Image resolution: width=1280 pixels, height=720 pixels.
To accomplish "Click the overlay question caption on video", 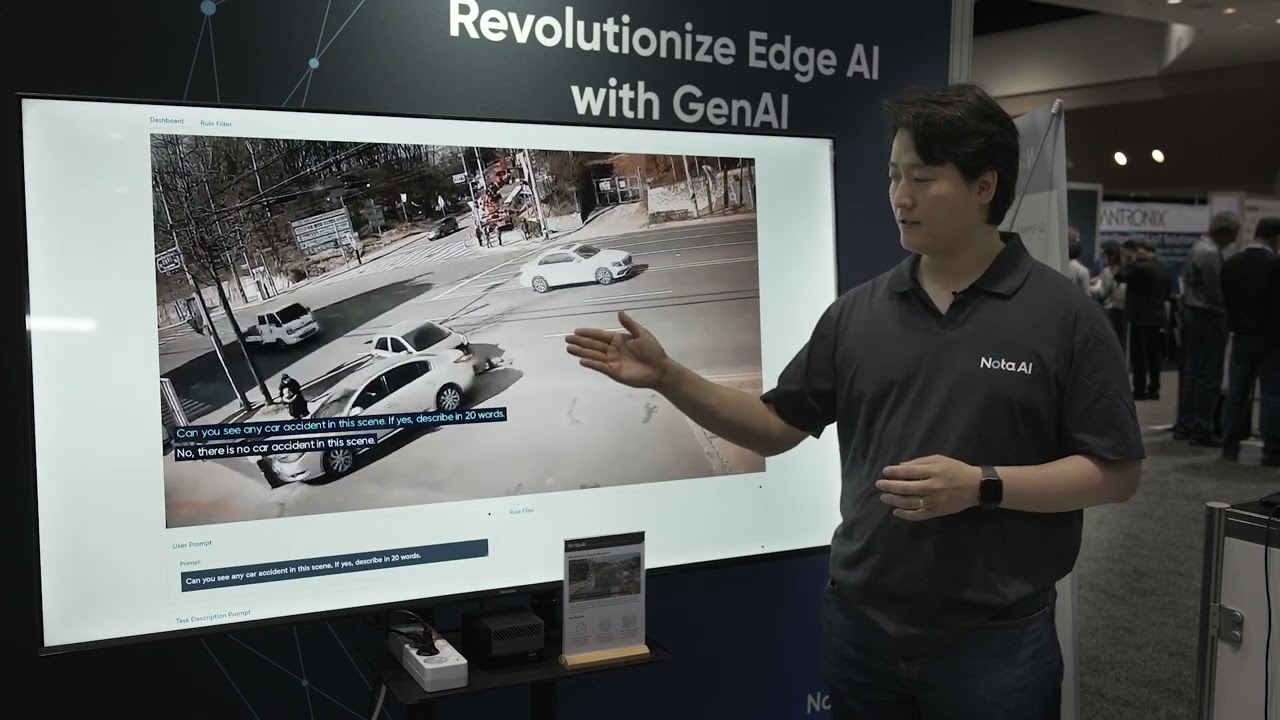I will click(340, 423).
